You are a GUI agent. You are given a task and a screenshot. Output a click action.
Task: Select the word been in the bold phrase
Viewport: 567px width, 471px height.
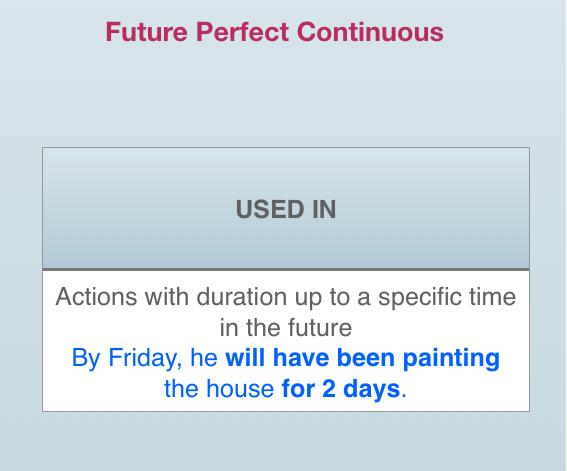pyautogui.click(x=366, y=358)
